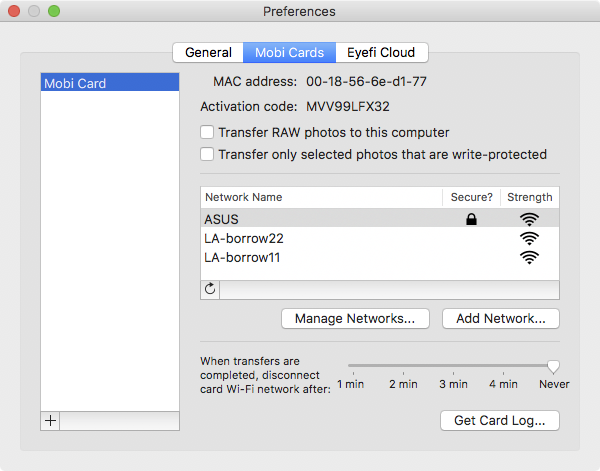Switch to the General tab
Screen dimensions: 600x471
tap(208, 53)
